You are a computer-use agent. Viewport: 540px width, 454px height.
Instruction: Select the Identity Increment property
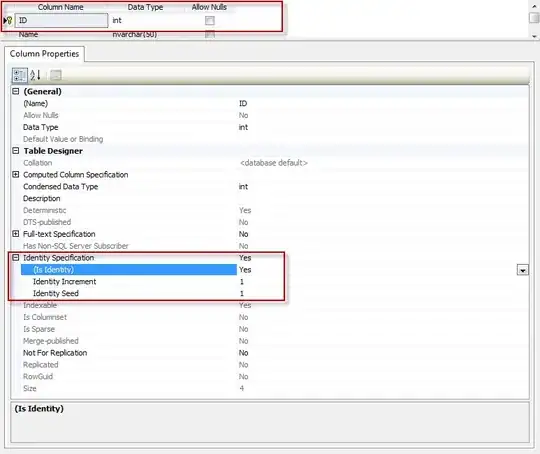pyautogui.click(x=64, y=281)
